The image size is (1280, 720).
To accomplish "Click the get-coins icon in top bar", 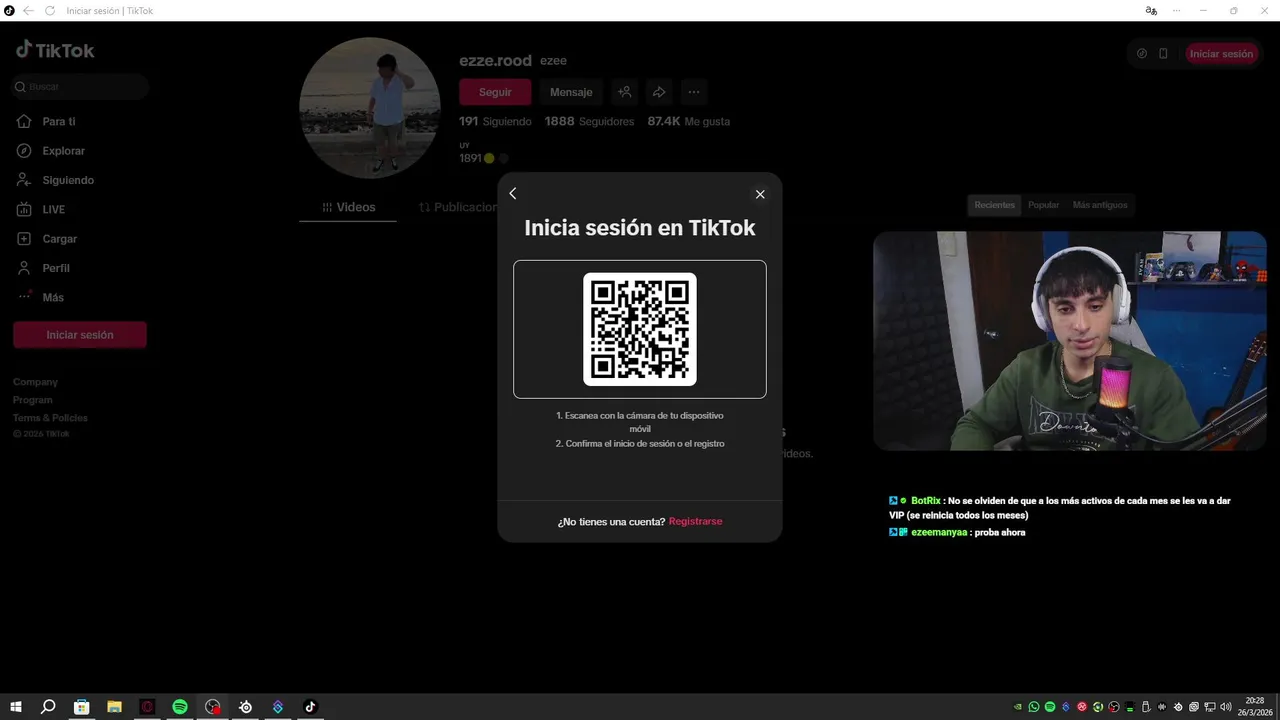I will pos(1142,54).
